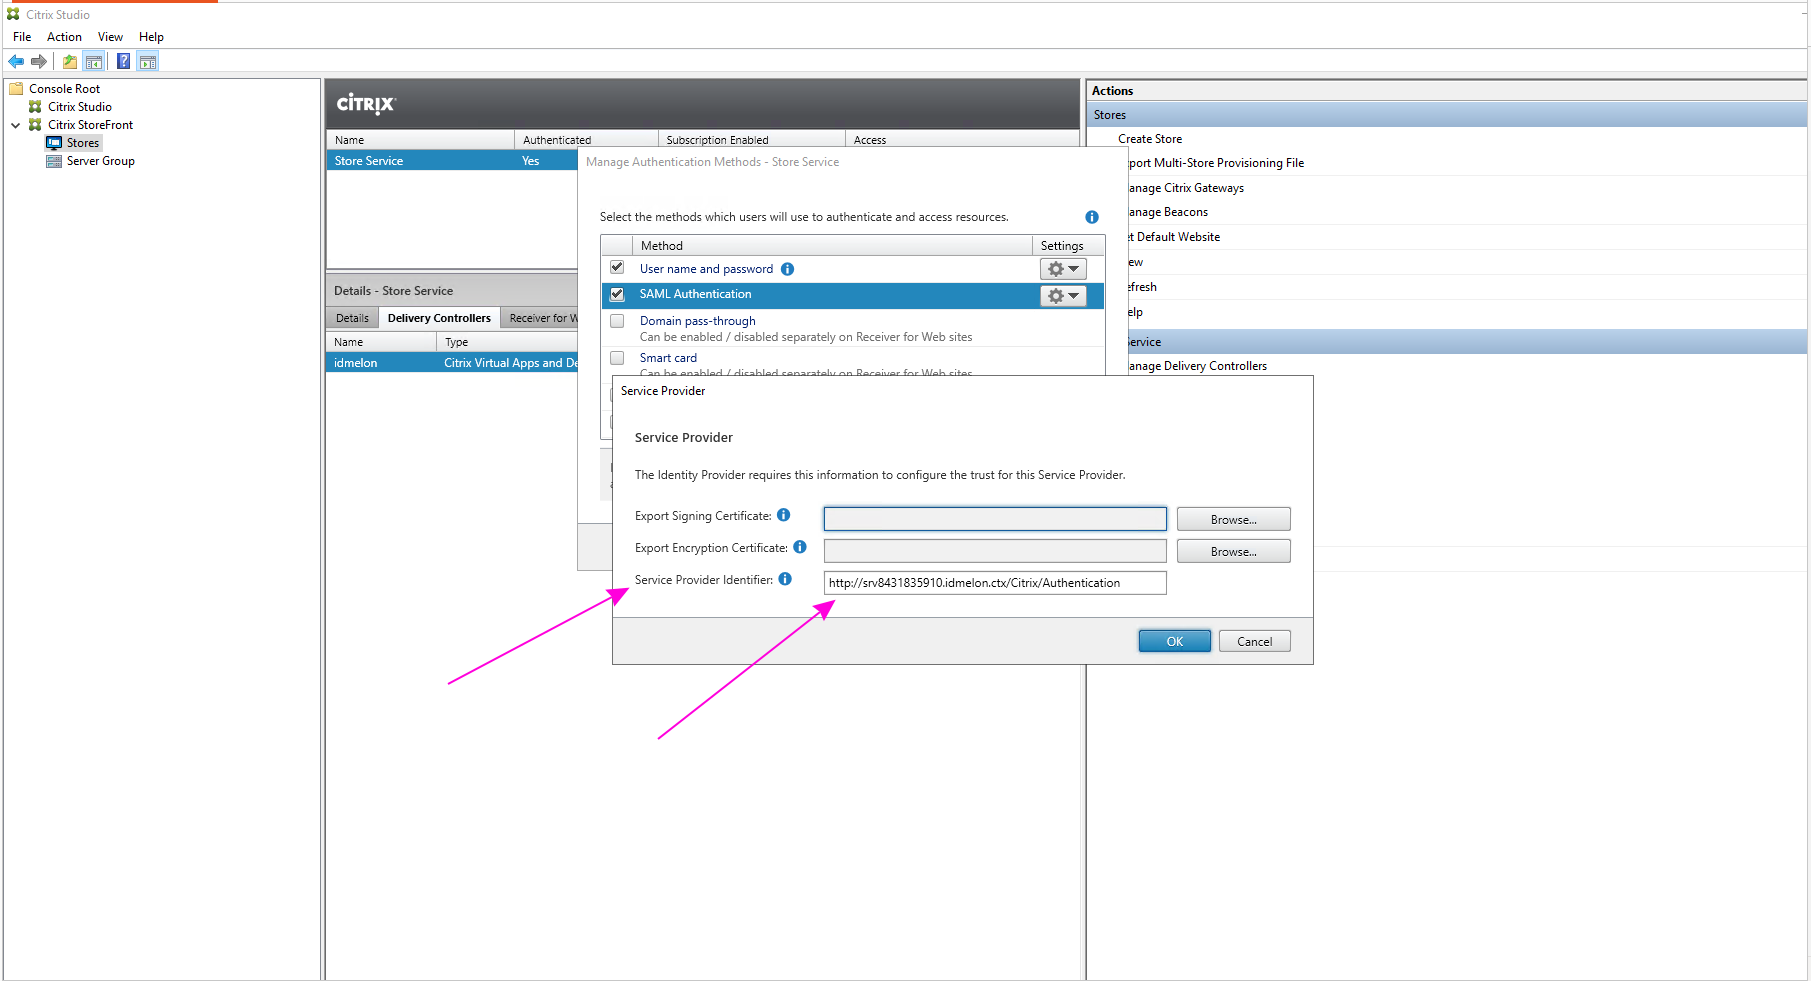The height and width of the screenshot is (981, 1811).
Task: Open the View menu
Action: [x=110, y=37]
